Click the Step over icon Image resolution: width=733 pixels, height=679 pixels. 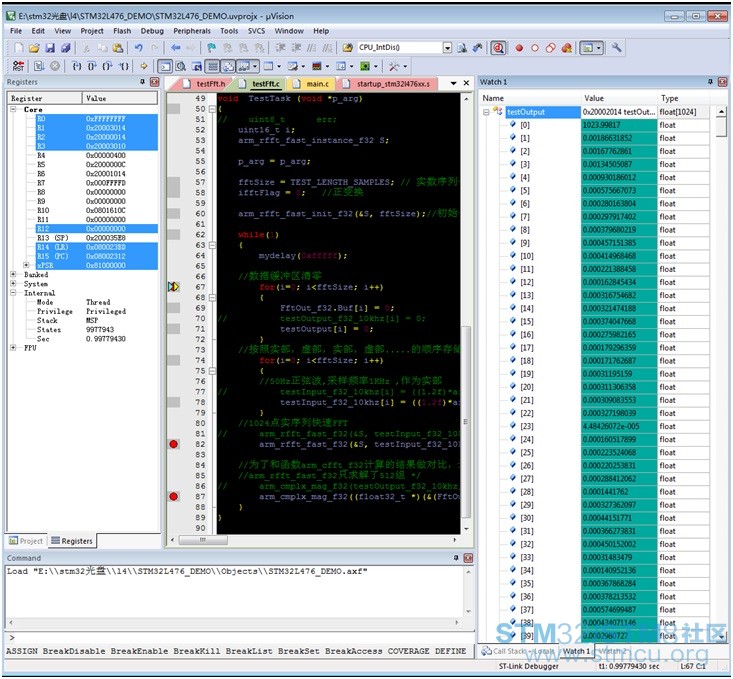pos(92,66)
